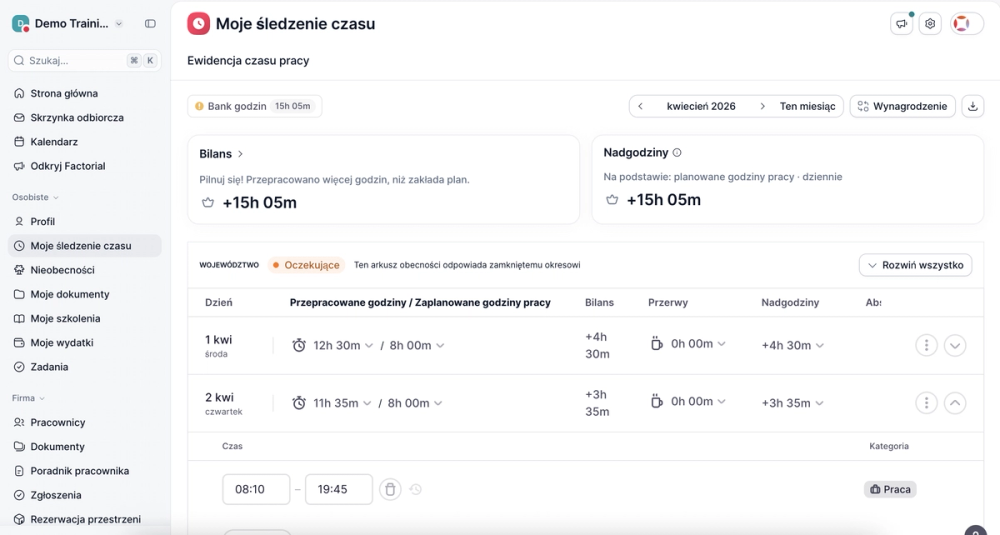1000x535 pixels.
Task: Open Dokumenty in sidebar
Action: pos(84,446)
